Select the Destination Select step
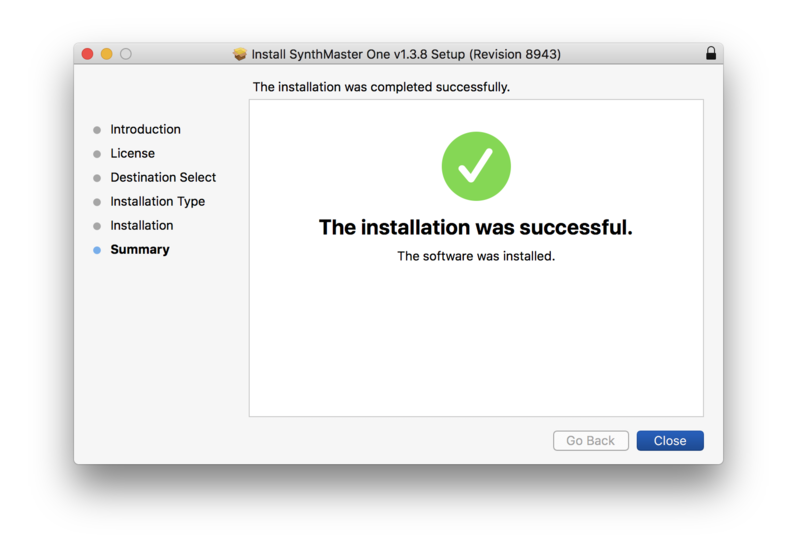 tap(163, 177)
